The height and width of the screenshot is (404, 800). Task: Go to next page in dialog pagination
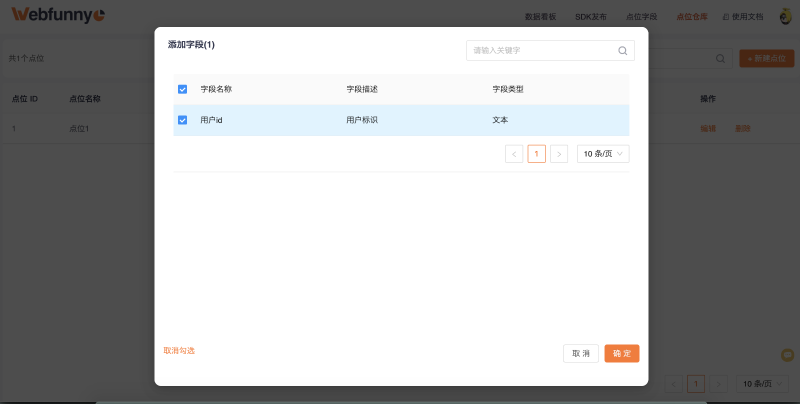click(559, 154)
